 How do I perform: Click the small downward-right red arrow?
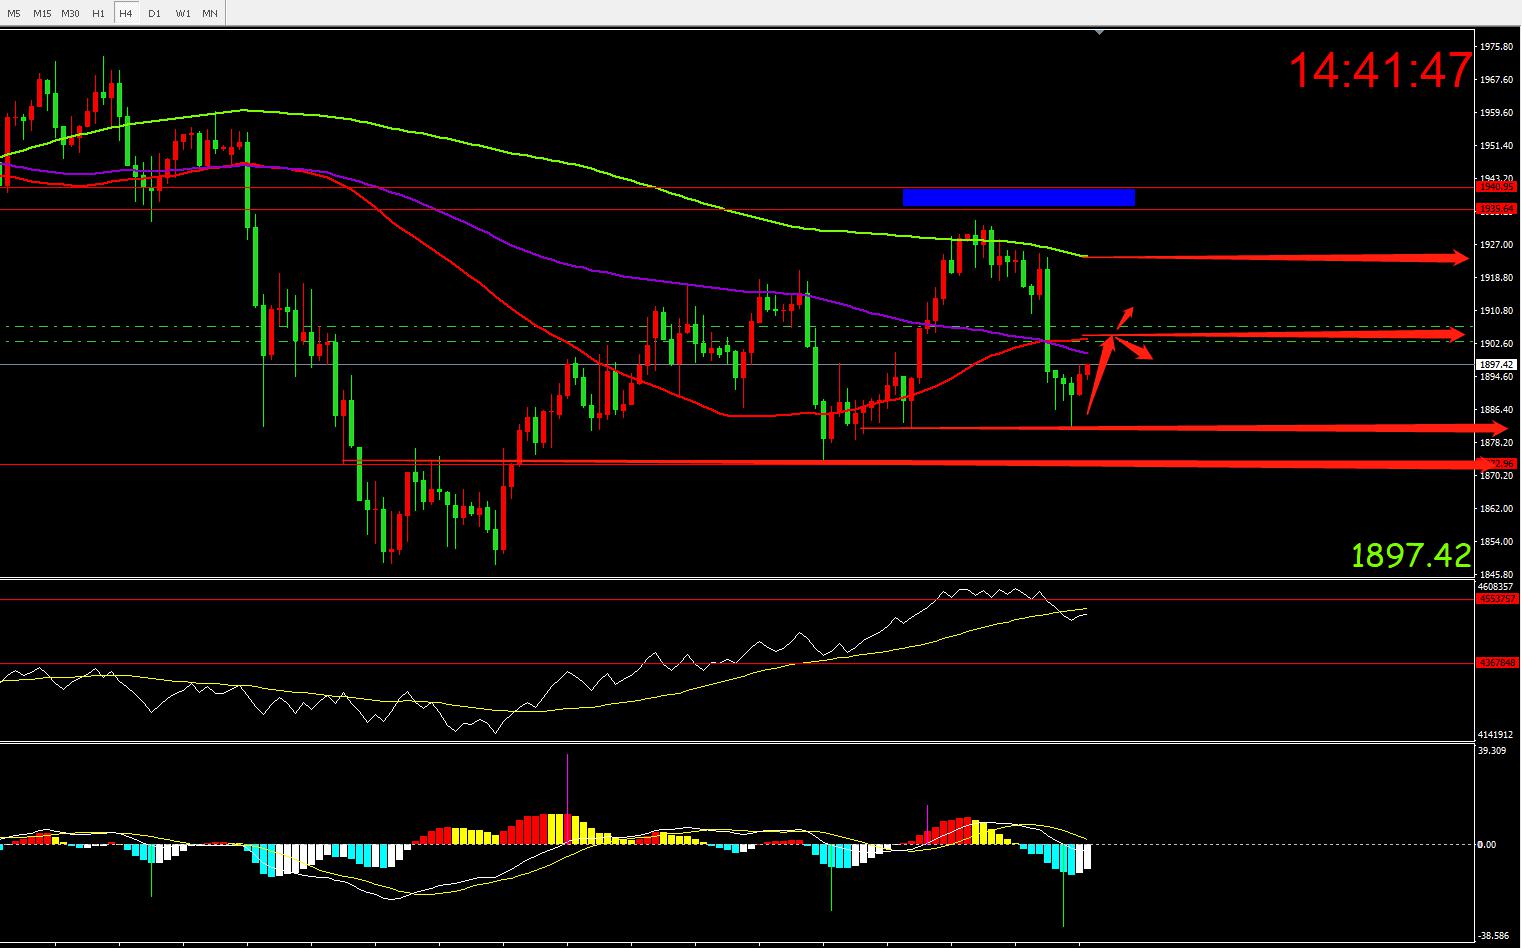(x=1137, y=351)
